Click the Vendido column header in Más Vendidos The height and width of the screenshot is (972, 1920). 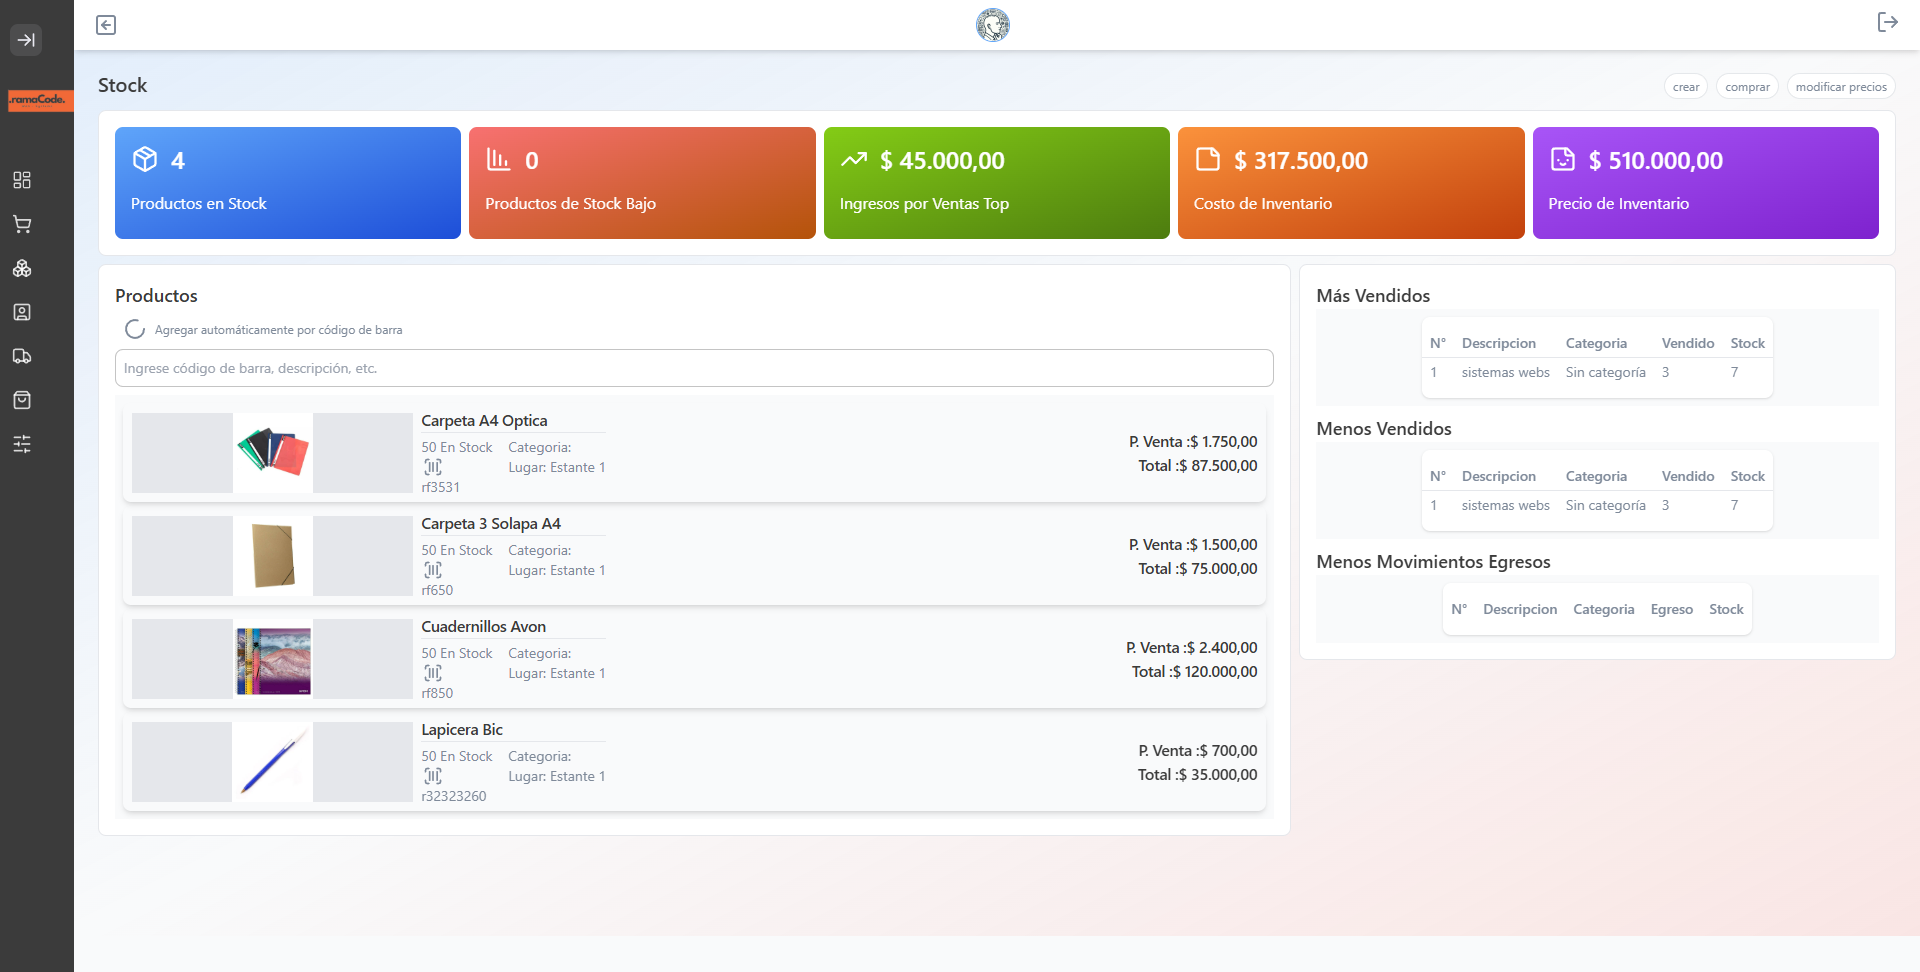[1688, 343]
